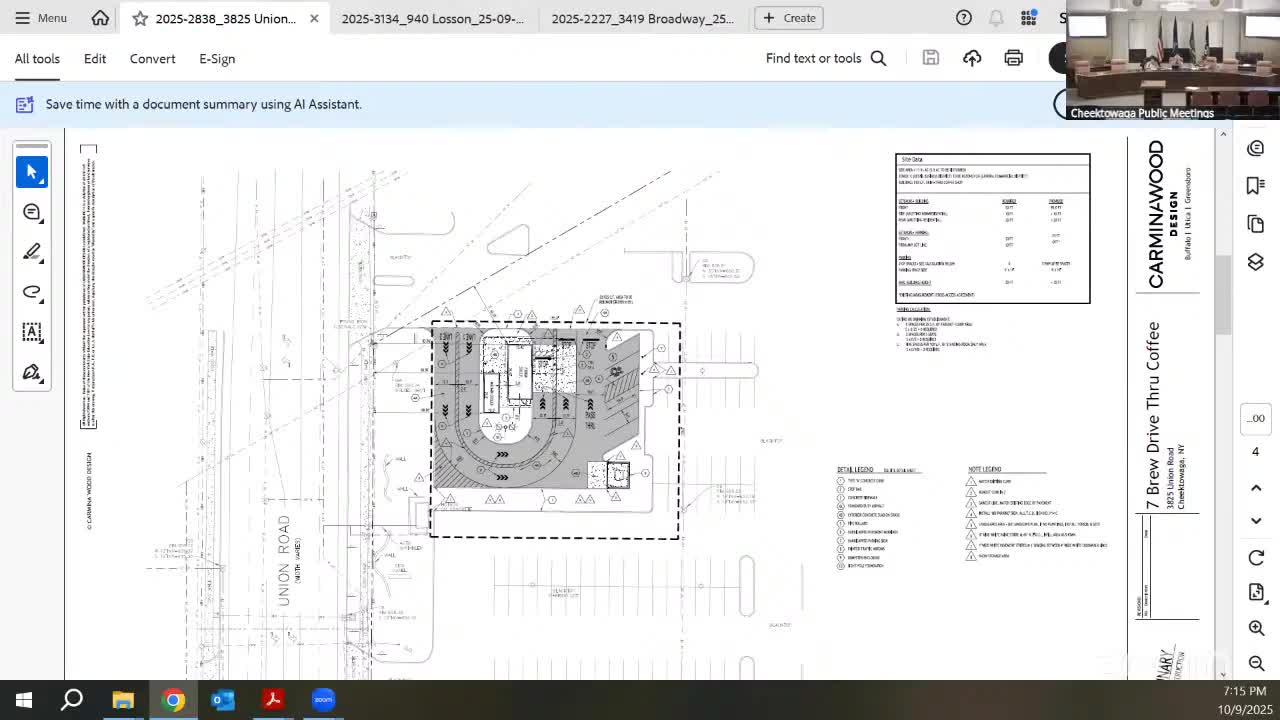The height and width of the screenshot is (720, 1280).
Task: Open the Convert menu item
Action: [152, 58]
